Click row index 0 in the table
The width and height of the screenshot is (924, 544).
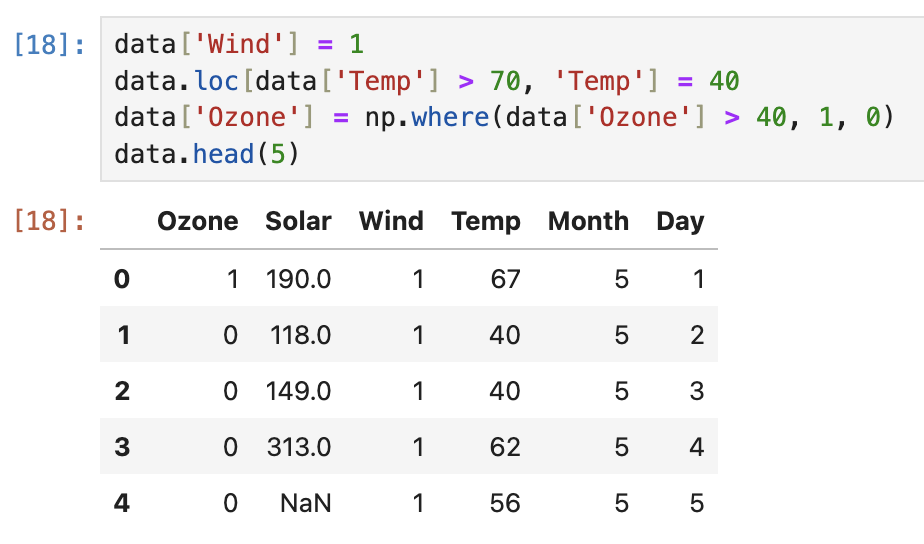[x=122, y=279]
